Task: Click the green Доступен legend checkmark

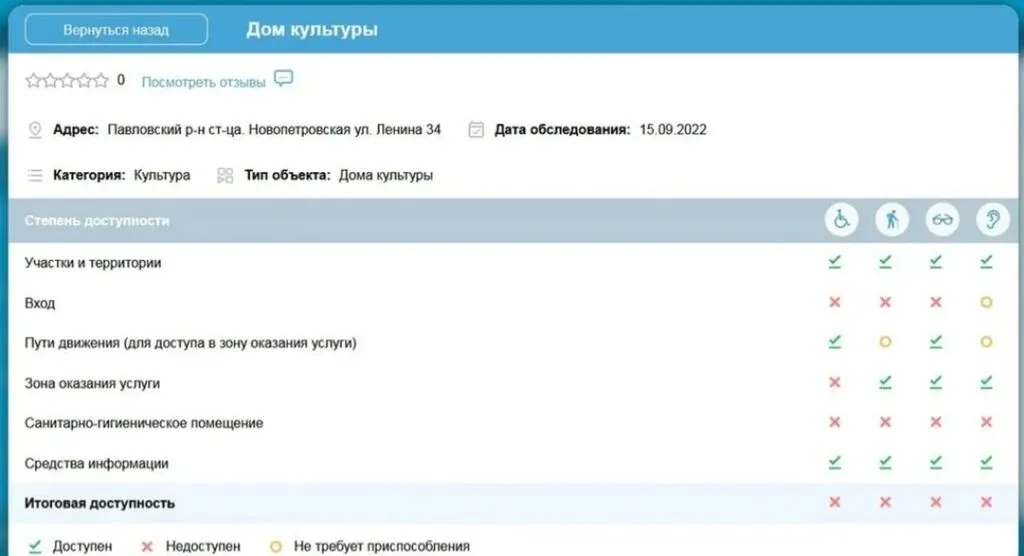Action: click(35, 546)
